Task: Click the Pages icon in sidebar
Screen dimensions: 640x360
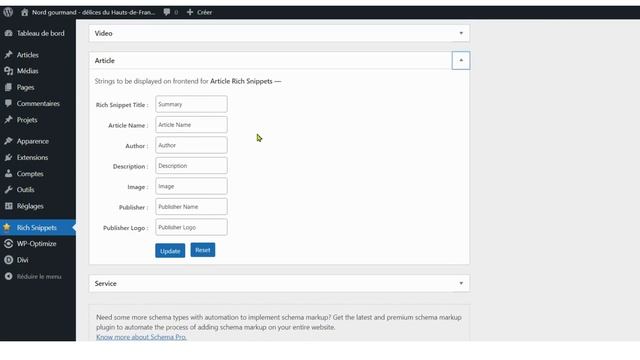Action: (9, 87)
